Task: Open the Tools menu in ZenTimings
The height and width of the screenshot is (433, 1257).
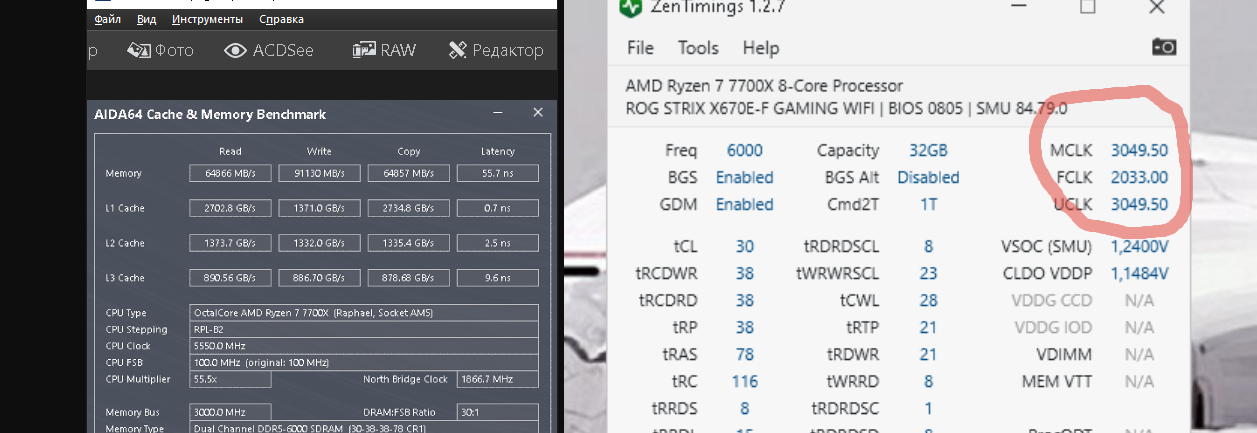Action: pyautogui.click(x=698, y=48)
